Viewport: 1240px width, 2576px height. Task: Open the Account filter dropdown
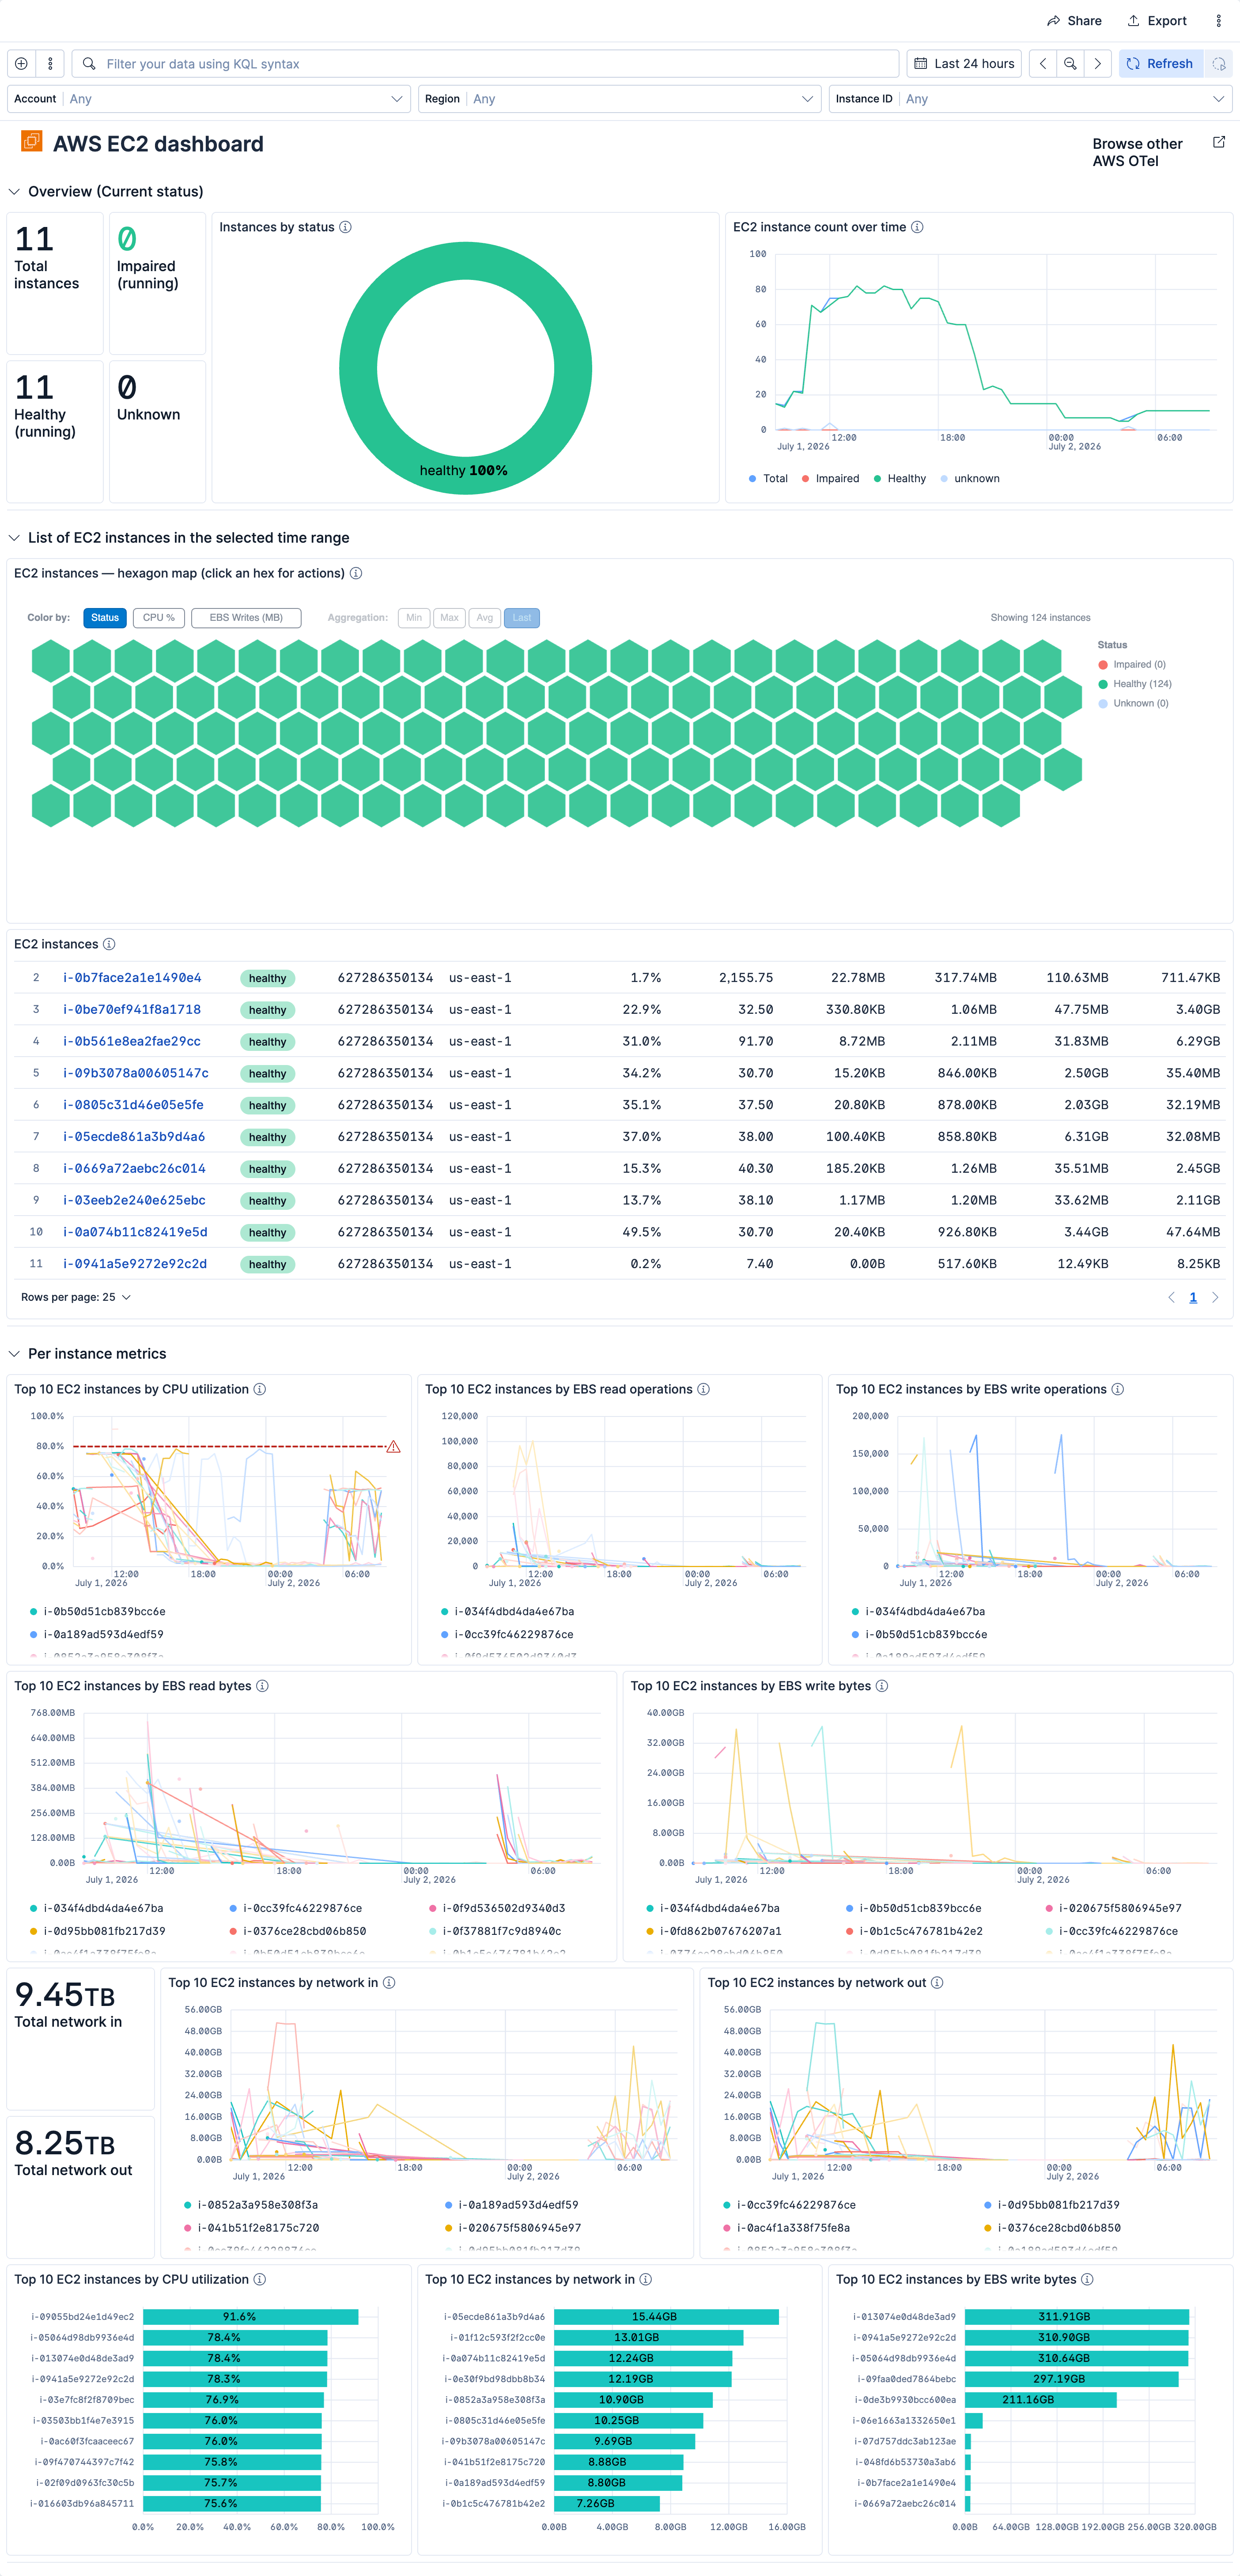point(209,99)
